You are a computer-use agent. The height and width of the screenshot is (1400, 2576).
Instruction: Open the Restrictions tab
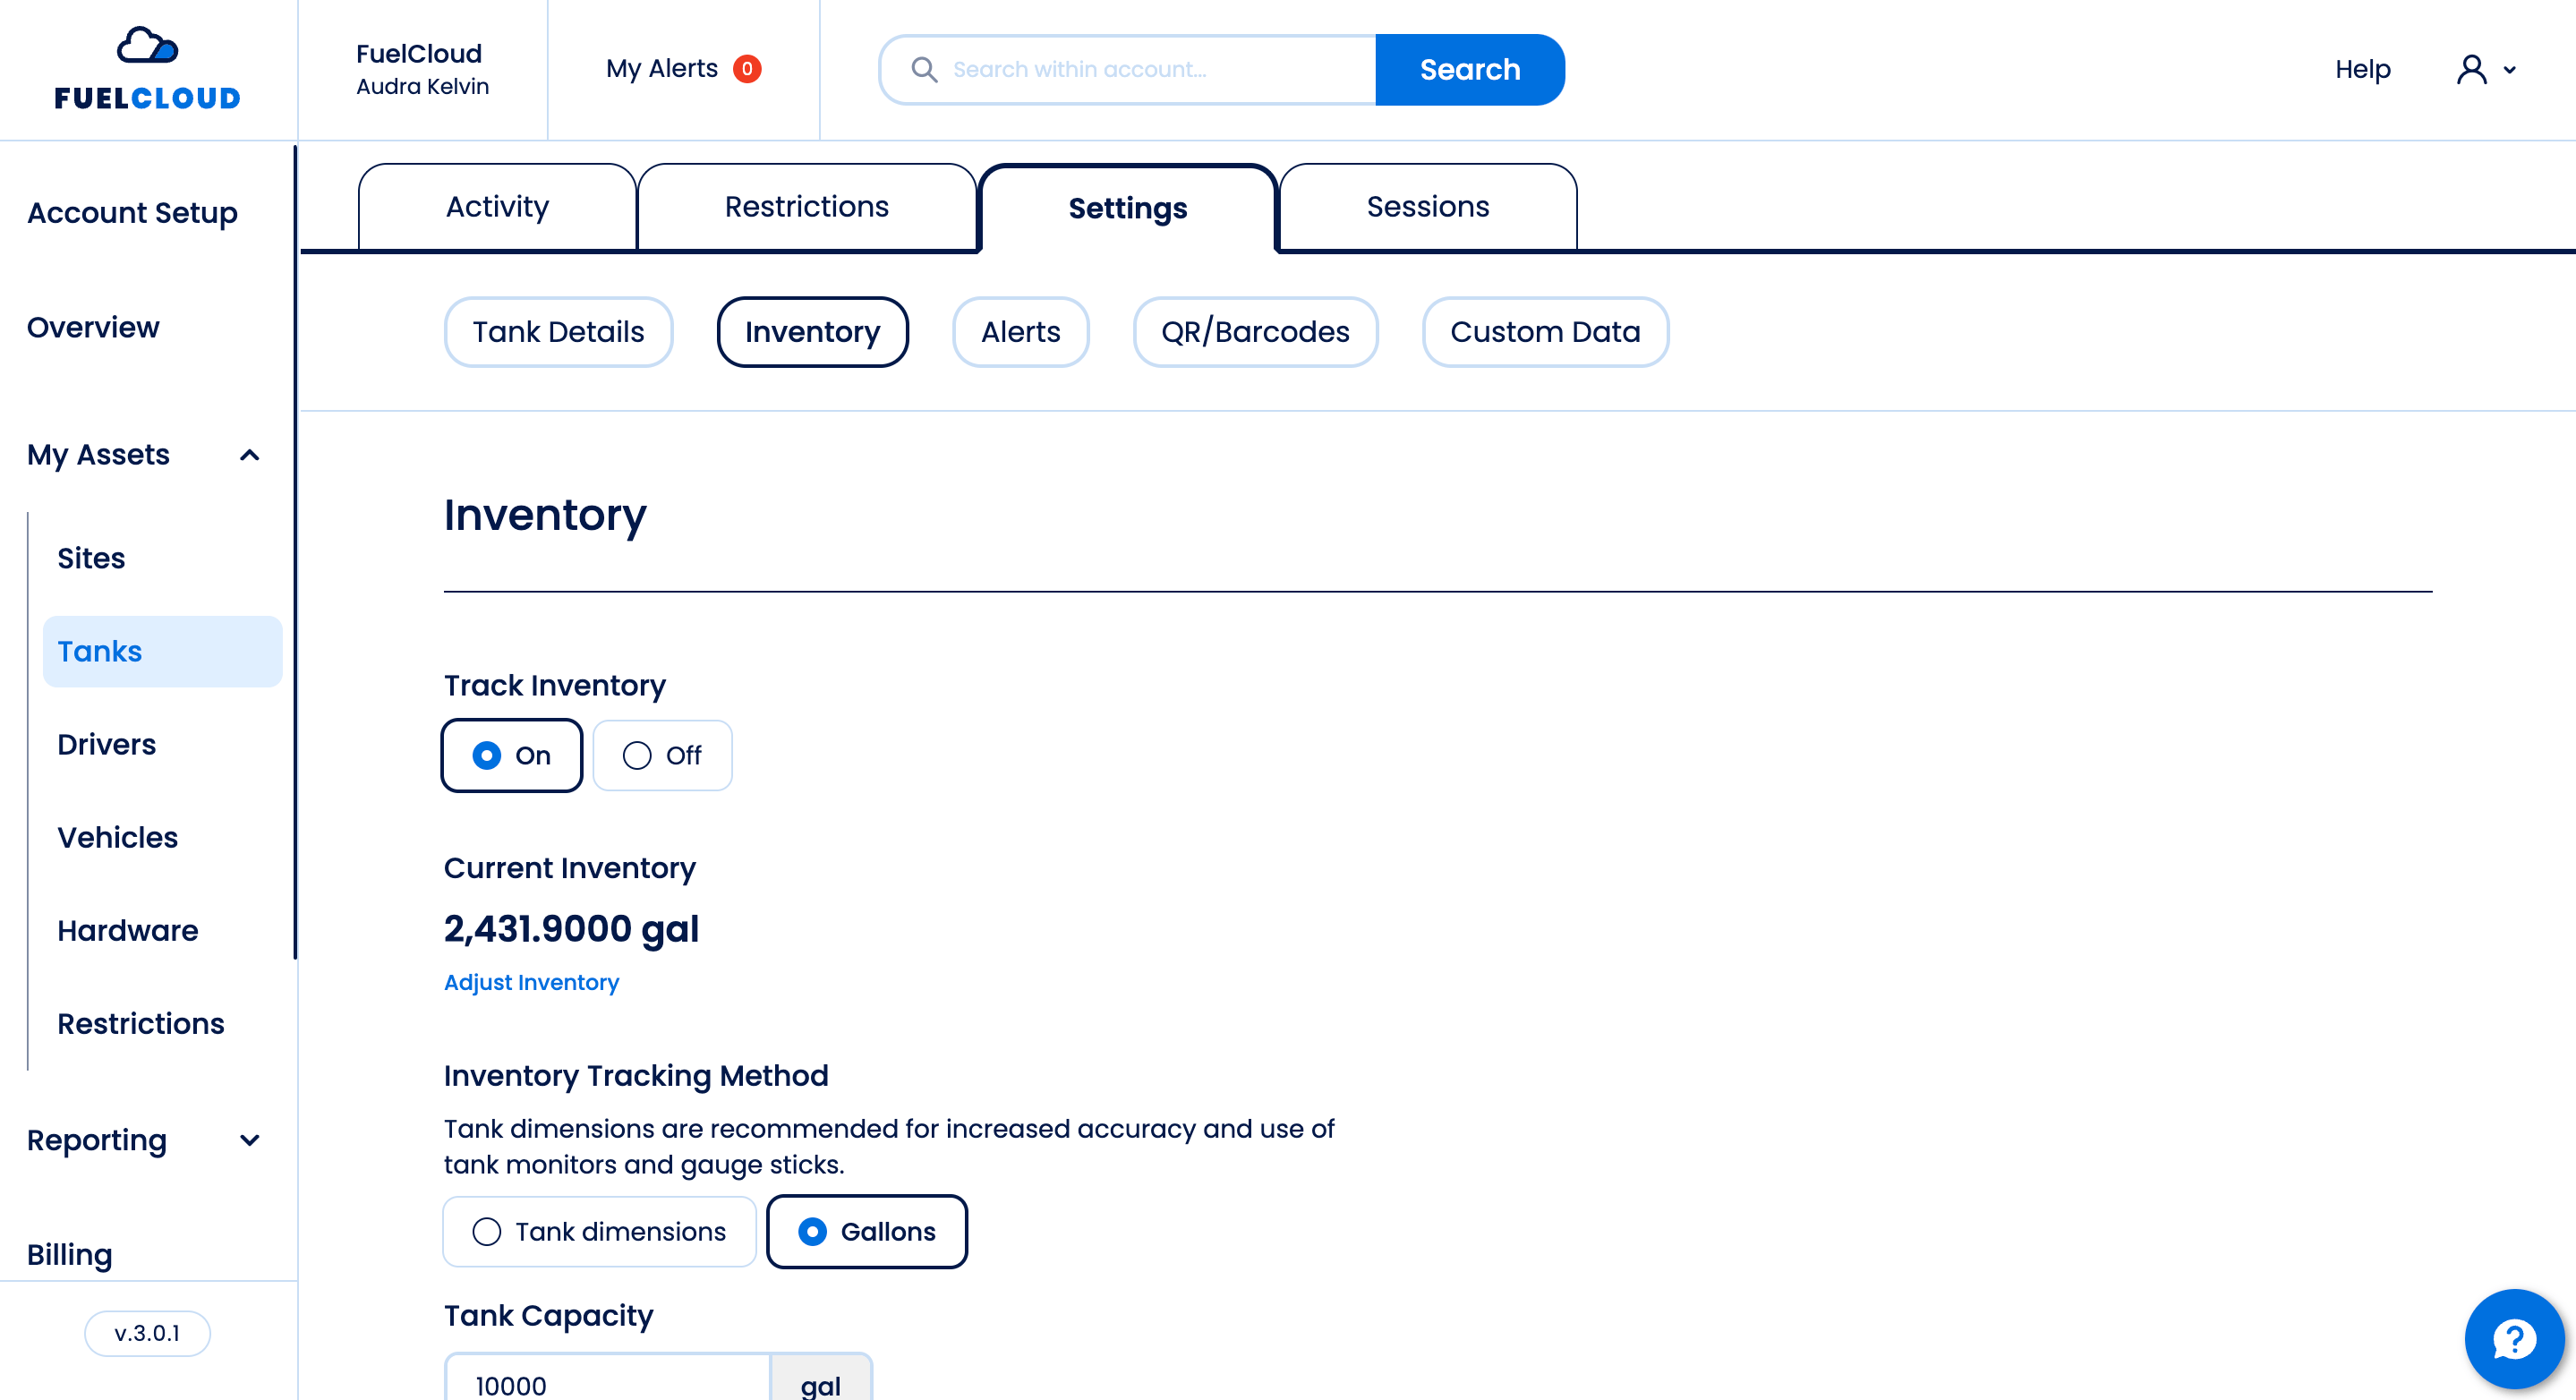coord(806,207)
